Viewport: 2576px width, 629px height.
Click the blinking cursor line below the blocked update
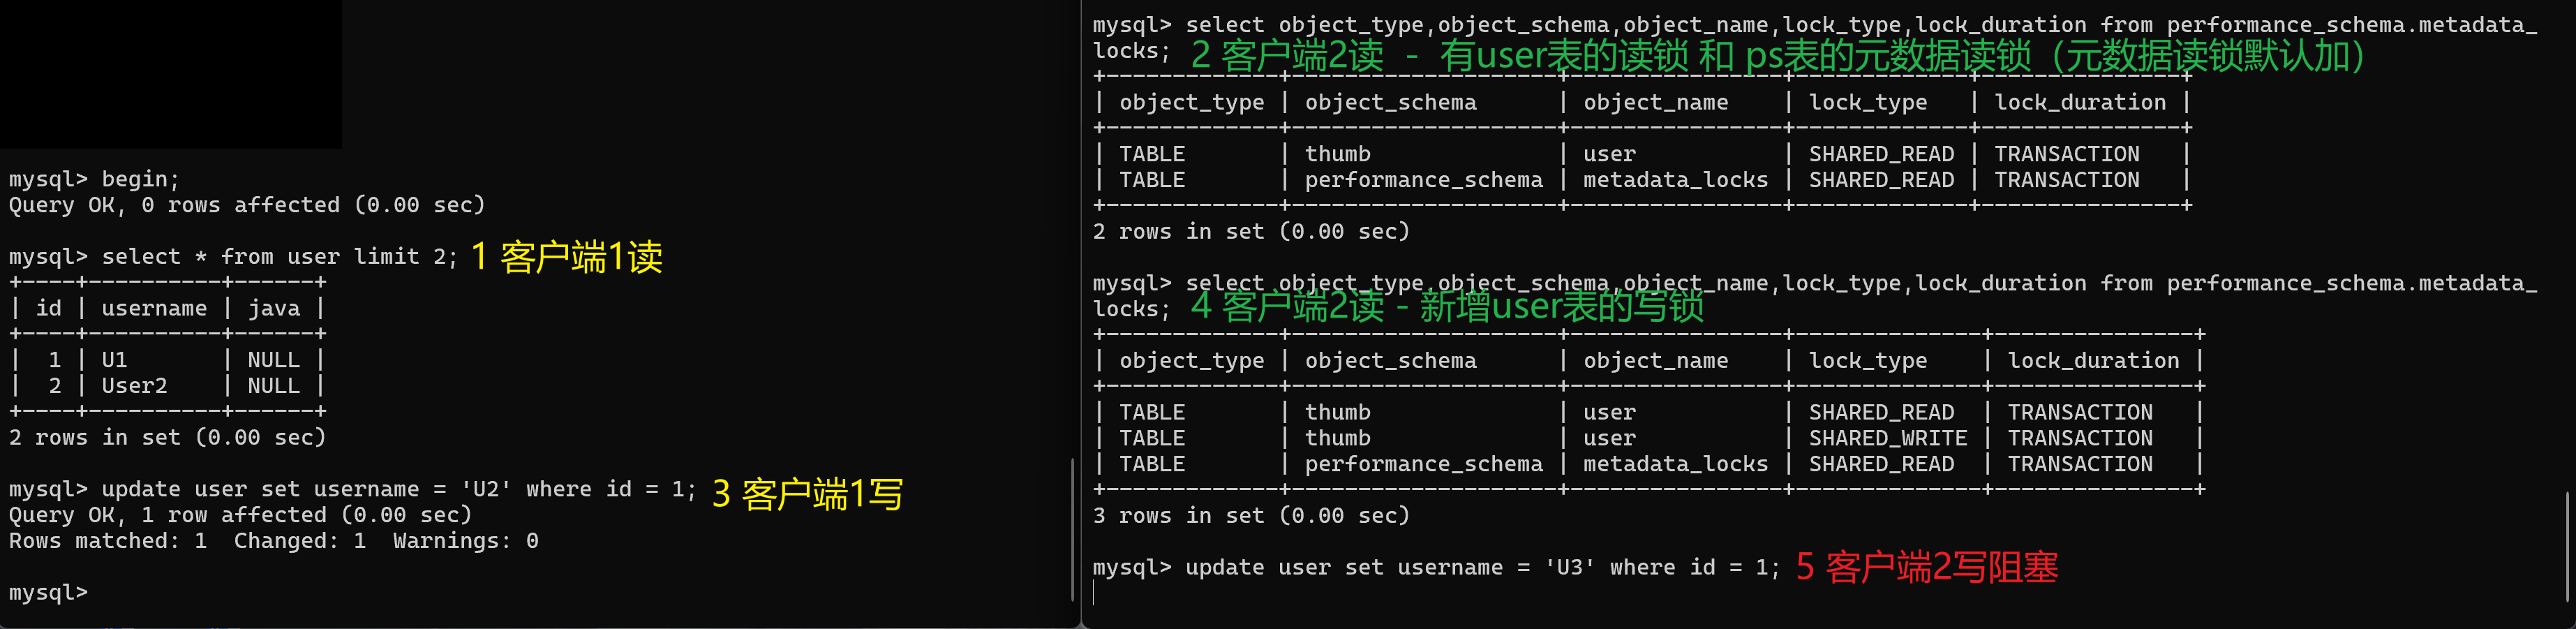coord(1094,593)
